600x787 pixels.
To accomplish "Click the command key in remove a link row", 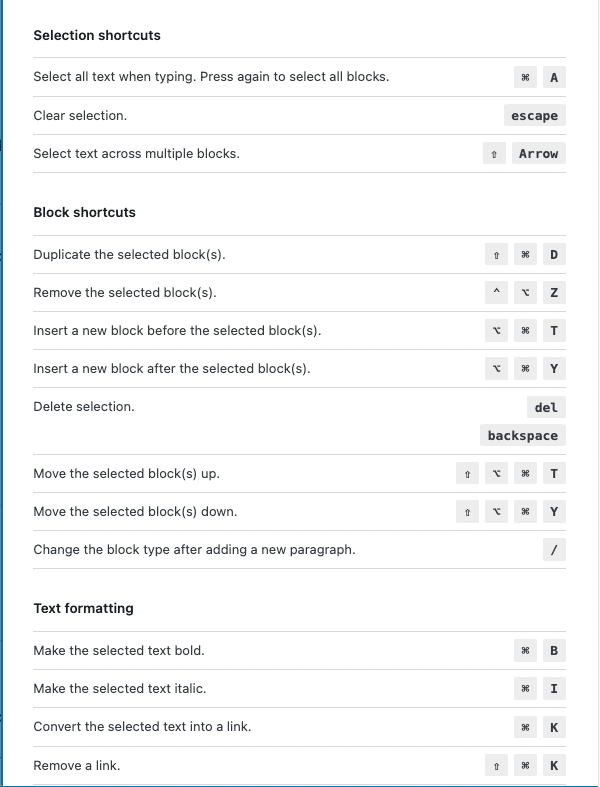I will 525,765.
